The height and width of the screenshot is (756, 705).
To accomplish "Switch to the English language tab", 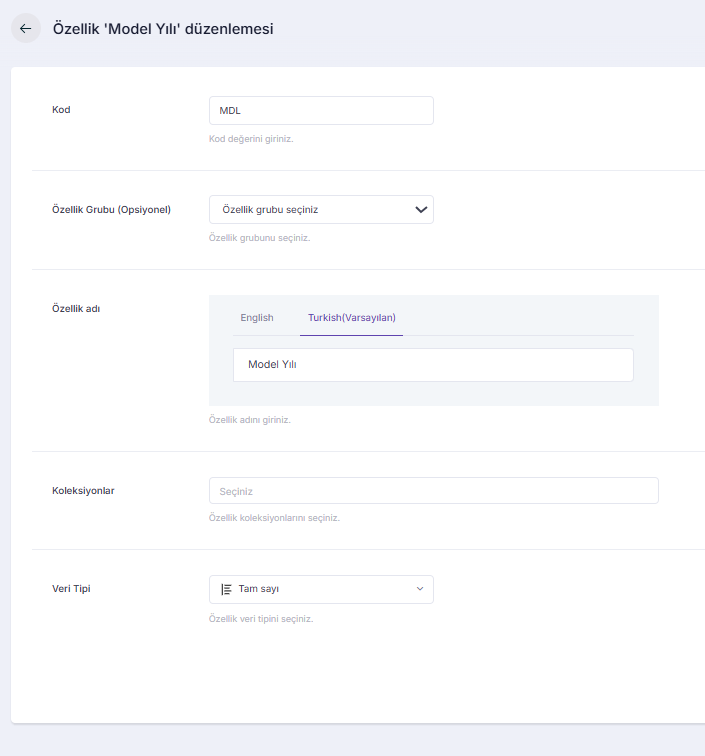I will point(257,318).
